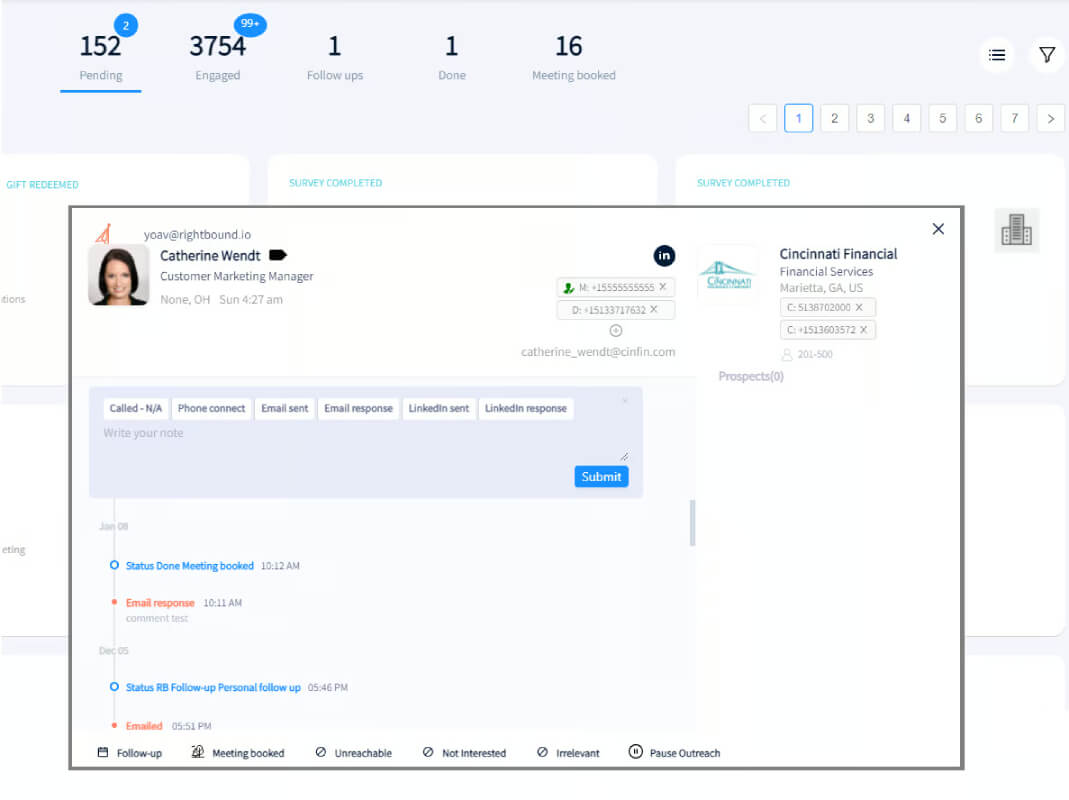Click the notification badge 2 on Pending
1069x800 pixels.
[125, 25]
